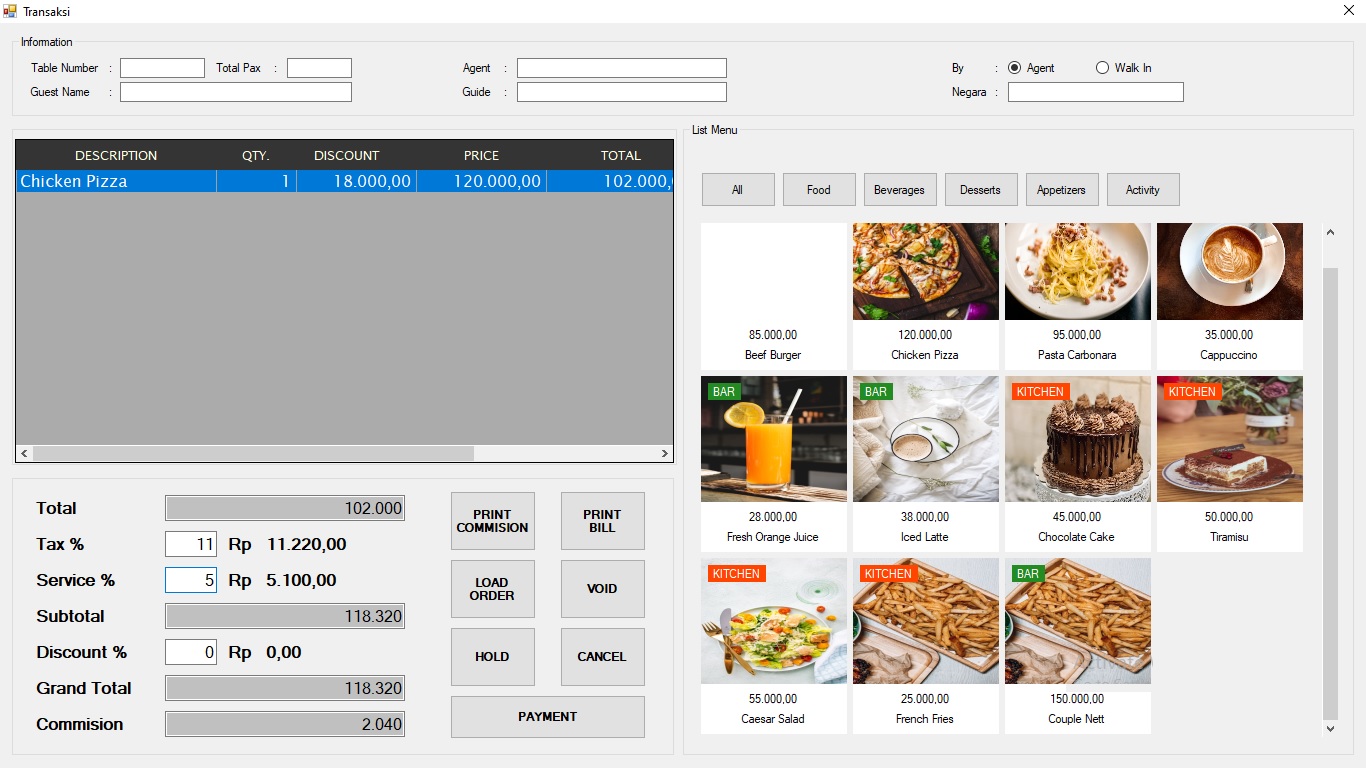This screenshot has width=1366, height=768.
Task: Click right arrow of order table scrollbar
Action: (665, 454)
